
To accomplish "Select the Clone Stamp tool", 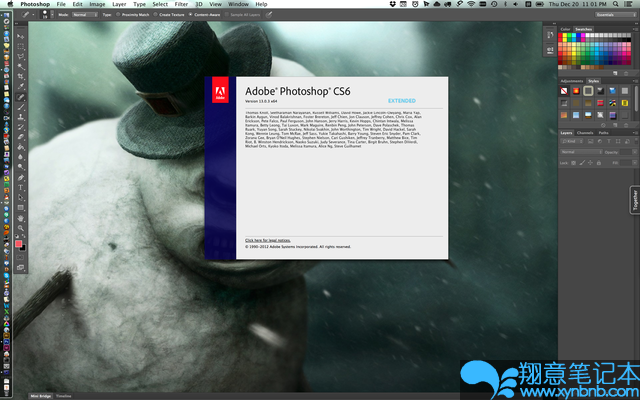I will pyautogui.click(x=20, y=117).
